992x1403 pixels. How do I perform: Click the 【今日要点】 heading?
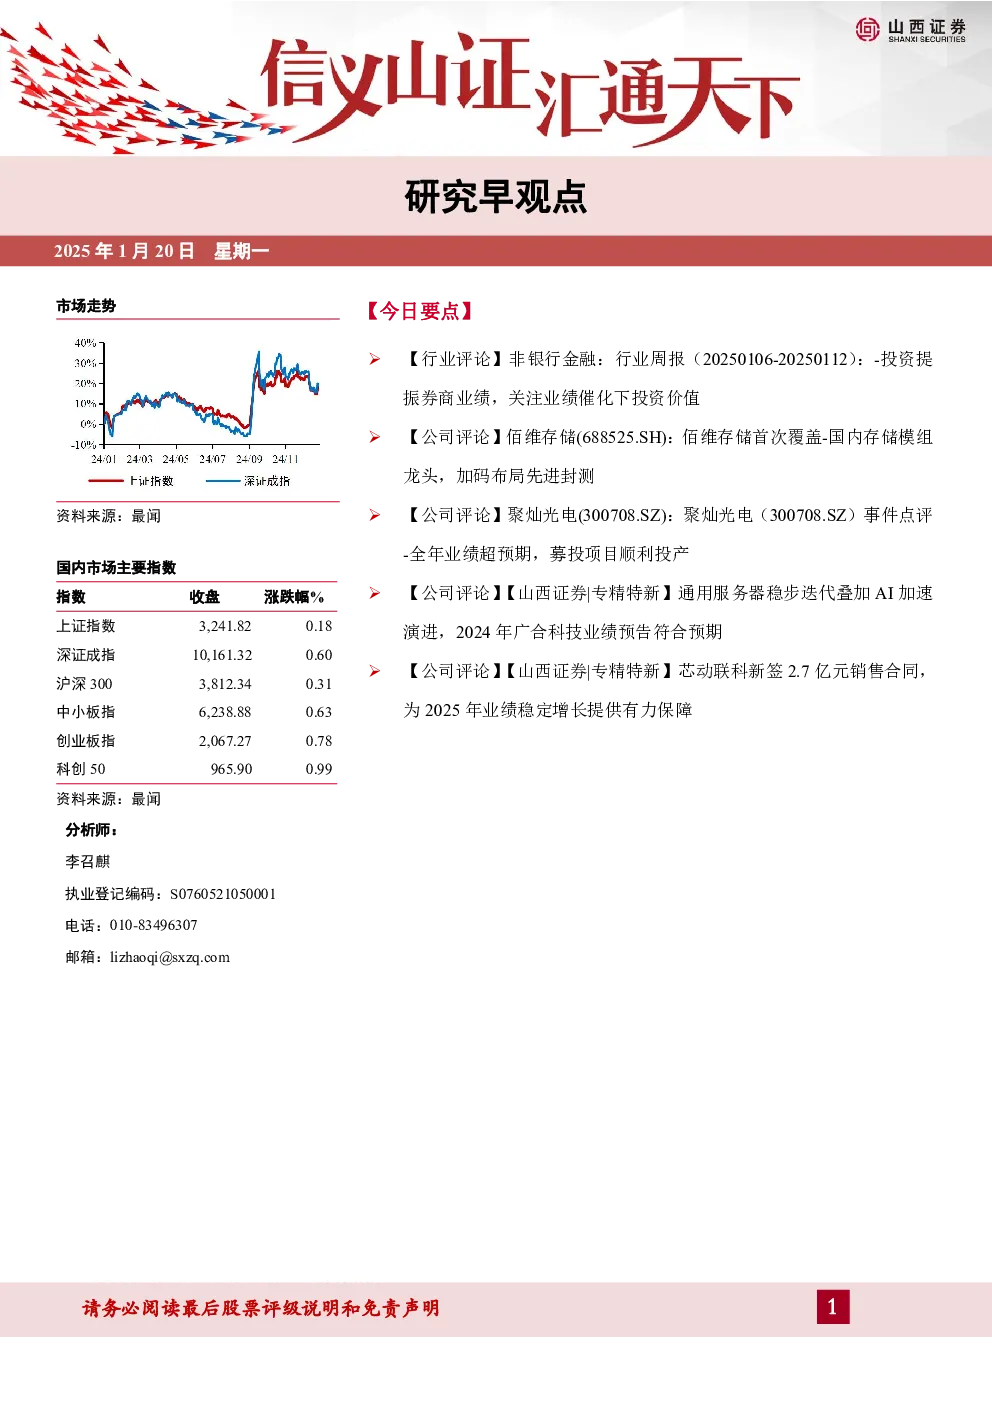420,311
